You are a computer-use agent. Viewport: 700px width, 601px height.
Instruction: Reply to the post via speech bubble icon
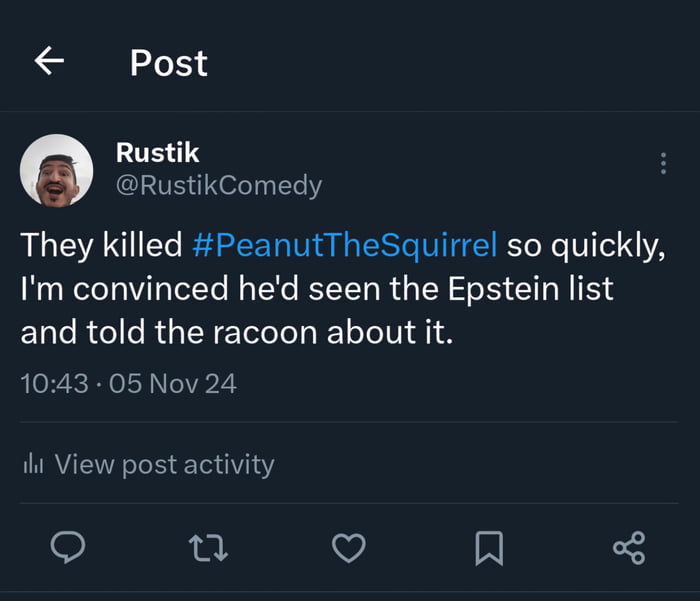point(67,547)
